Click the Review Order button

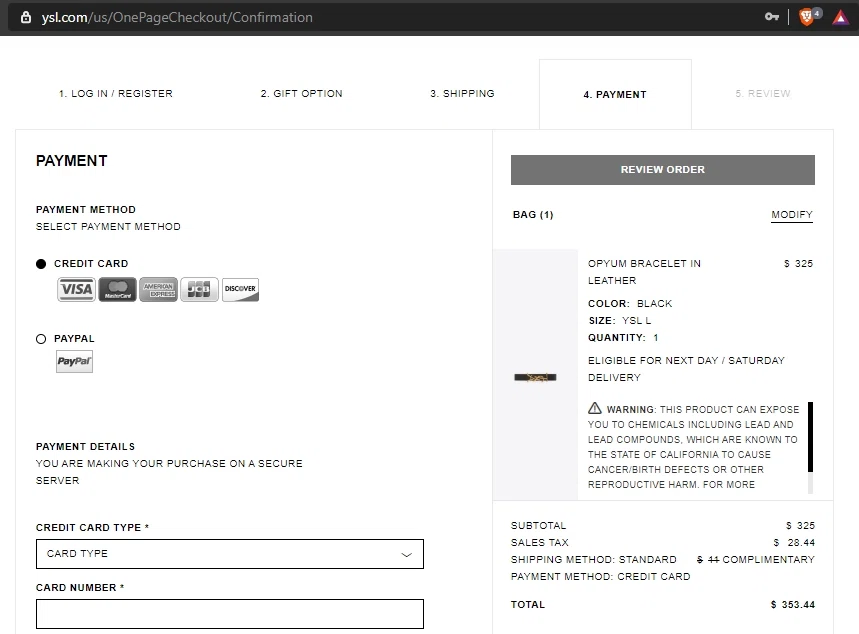tap(662, 170)
